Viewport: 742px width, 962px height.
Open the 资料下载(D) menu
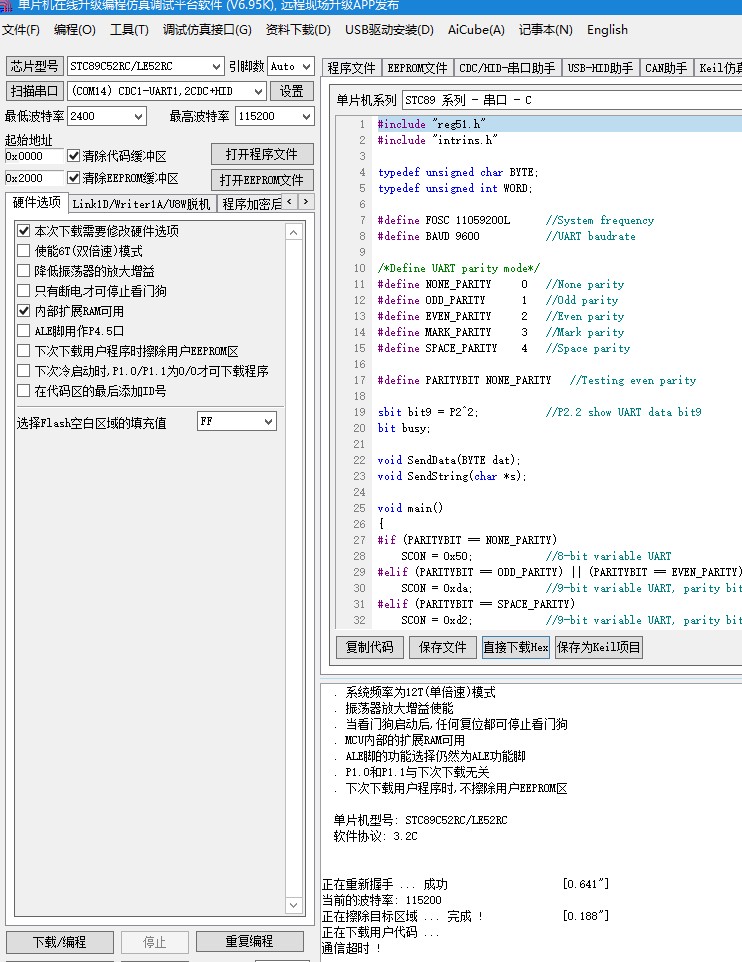(x=298, y=30)
